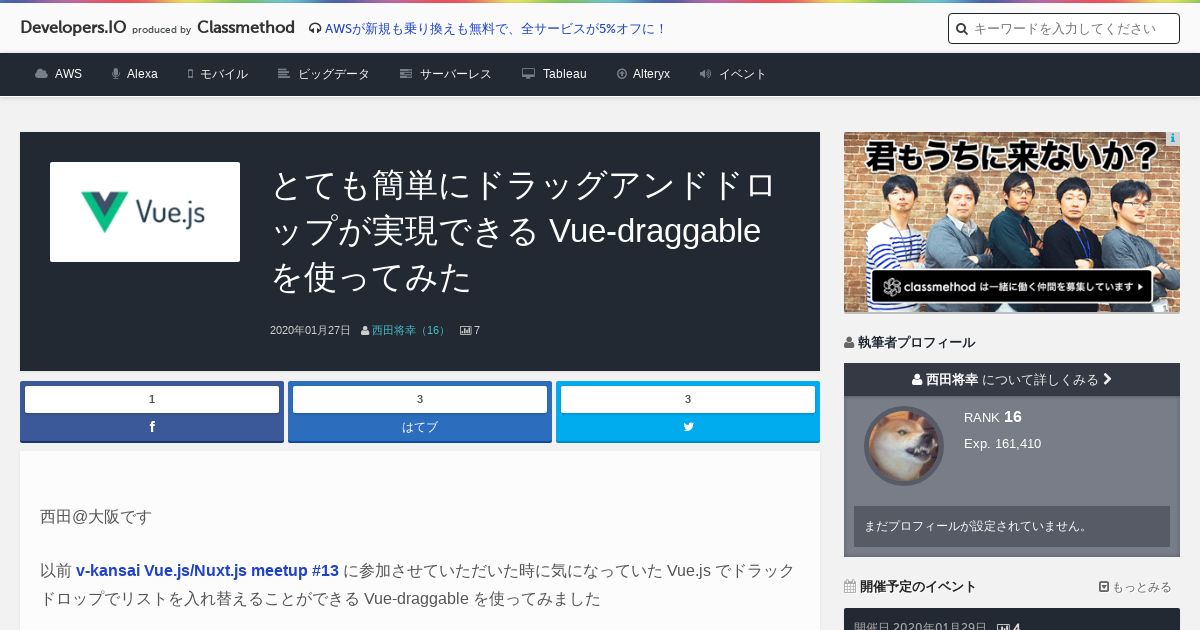The image size is (1200, 630).
Task: Click the bars icon beside ビッグデータ
Action: [284, 74]
